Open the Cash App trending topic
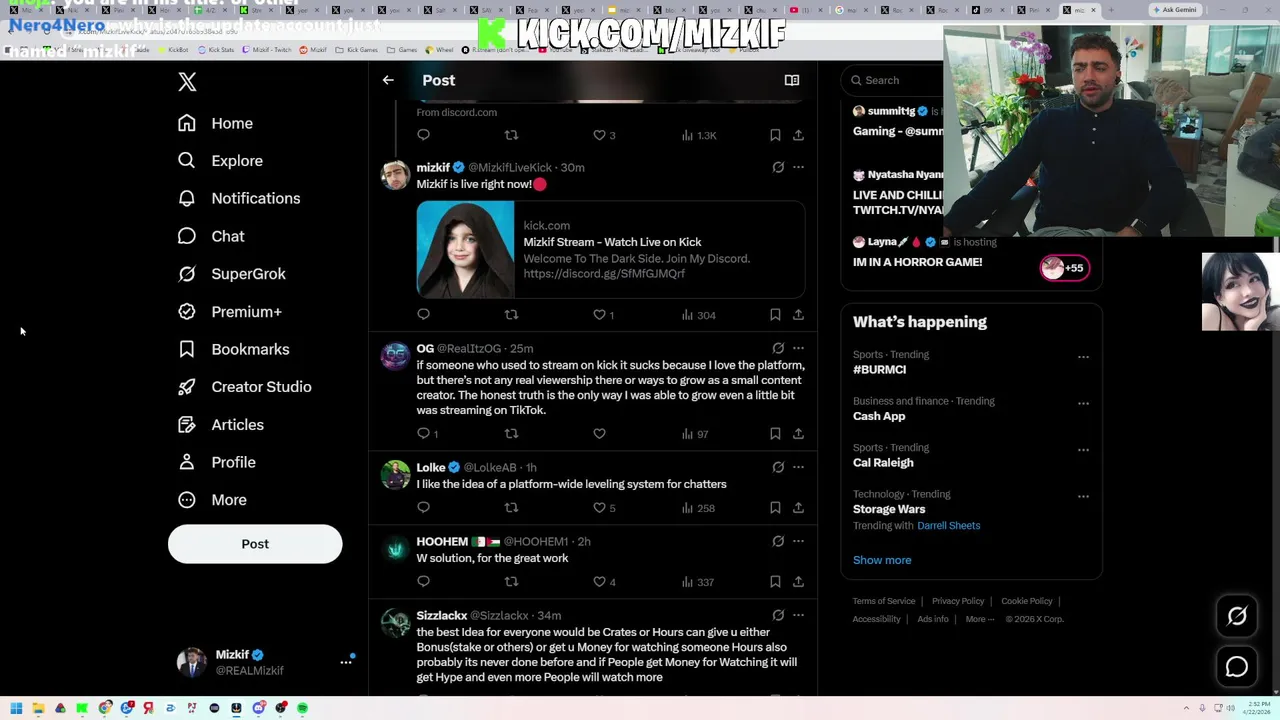The image size is (1280, 720). tap(879, 416)
